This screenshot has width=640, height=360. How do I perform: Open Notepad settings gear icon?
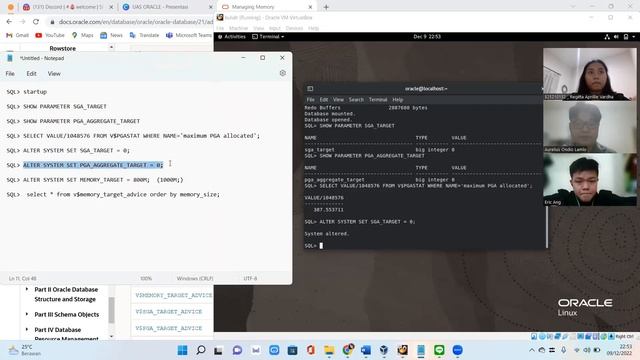(282, 73)
